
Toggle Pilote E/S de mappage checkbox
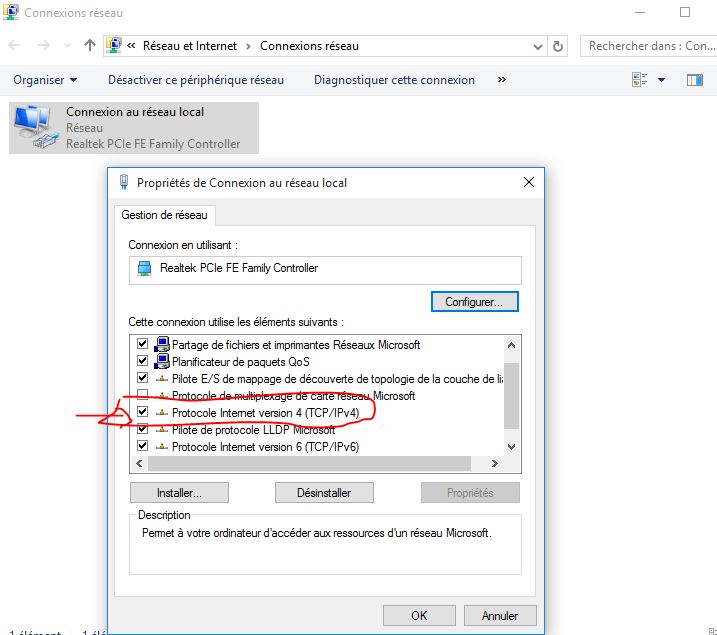[x=142, y=378]
